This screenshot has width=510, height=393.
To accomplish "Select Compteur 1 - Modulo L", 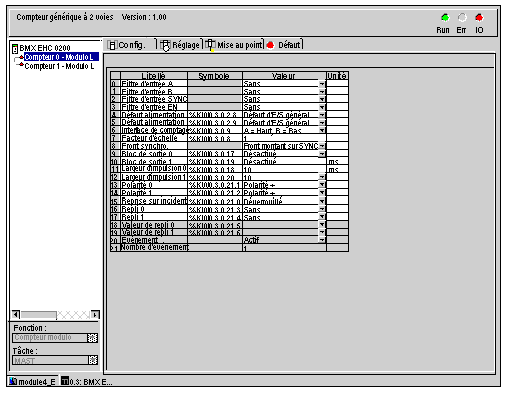I will click(59, 66).
